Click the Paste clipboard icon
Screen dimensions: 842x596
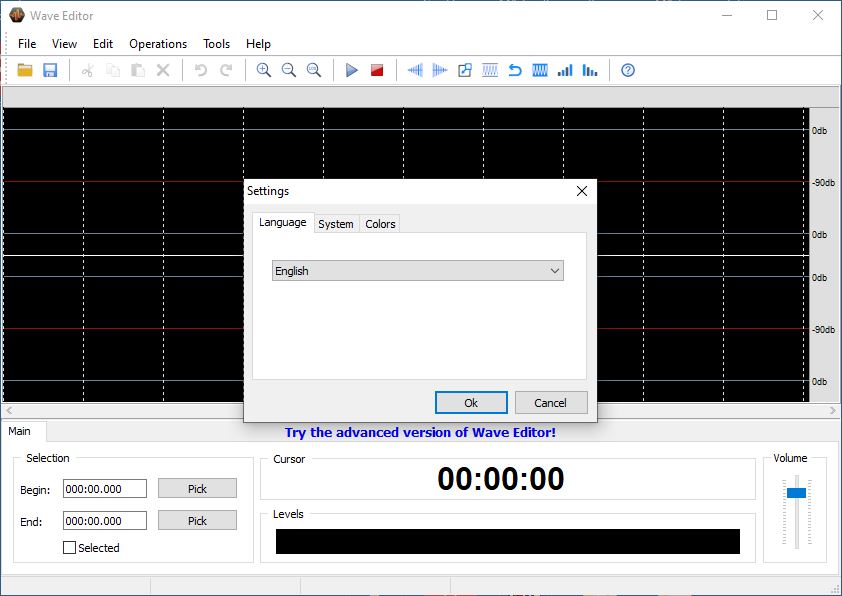tap(138, 70)
